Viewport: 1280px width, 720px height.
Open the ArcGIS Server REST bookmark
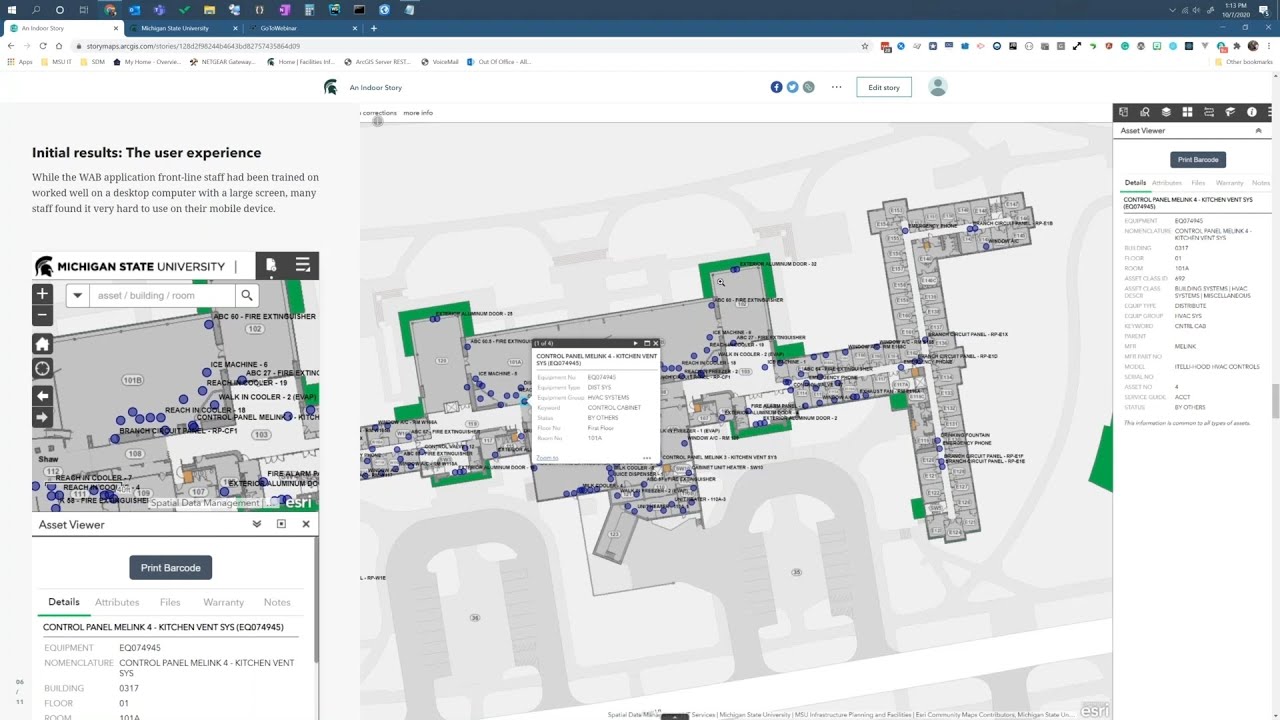tap(378, 62)
